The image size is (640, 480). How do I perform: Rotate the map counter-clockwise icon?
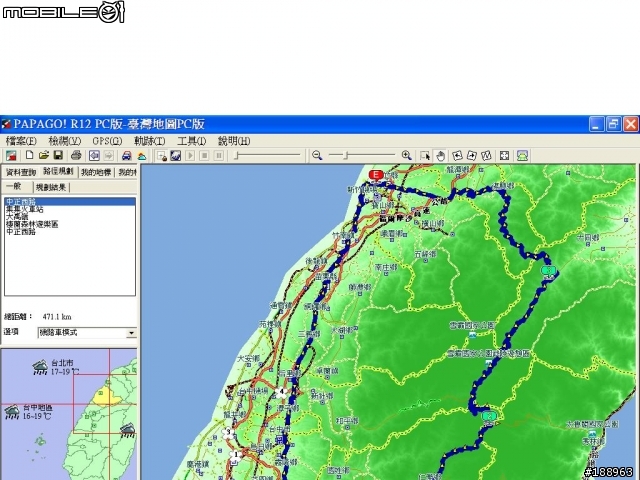click(x=458, y=156)
